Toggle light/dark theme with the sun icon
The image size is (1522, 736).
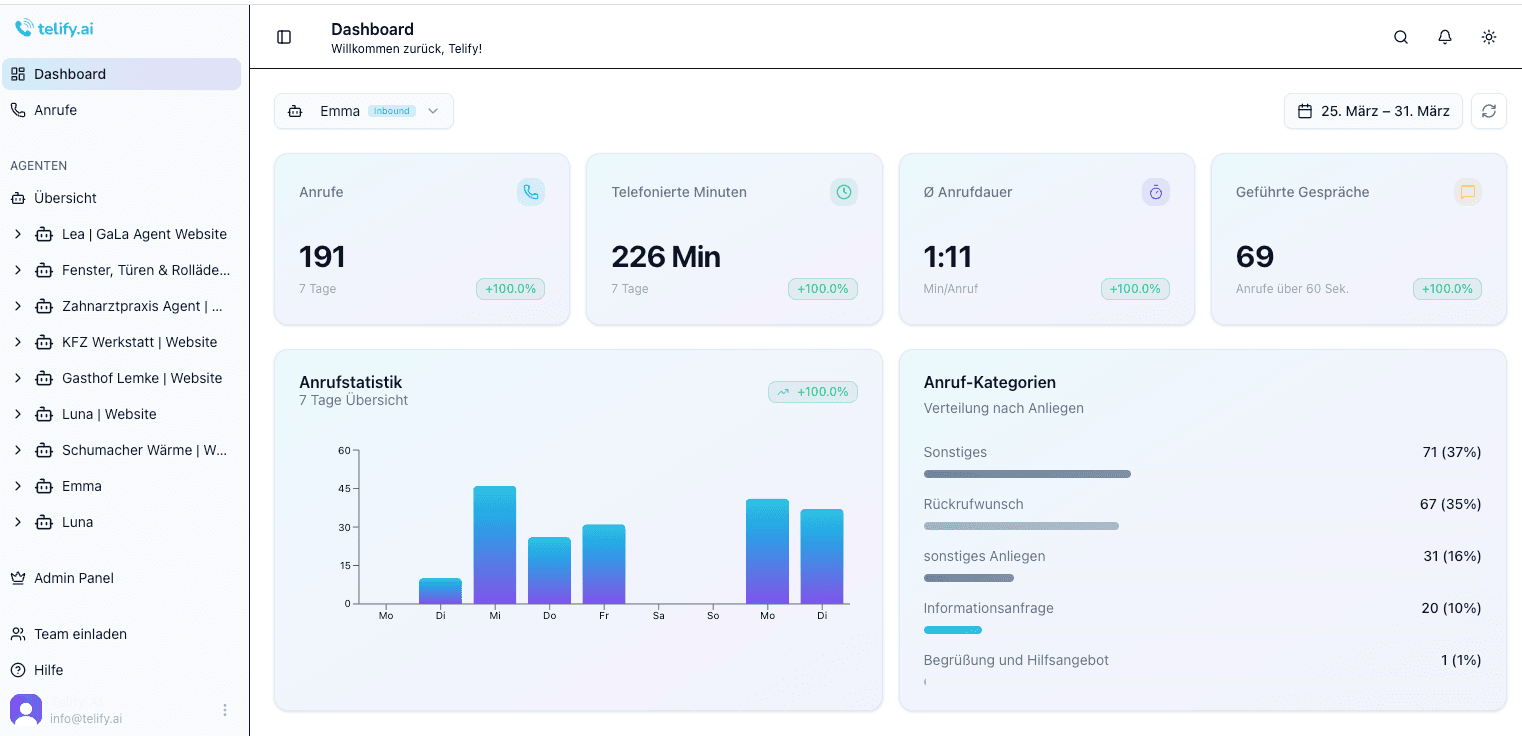[x=1488, y=36]
